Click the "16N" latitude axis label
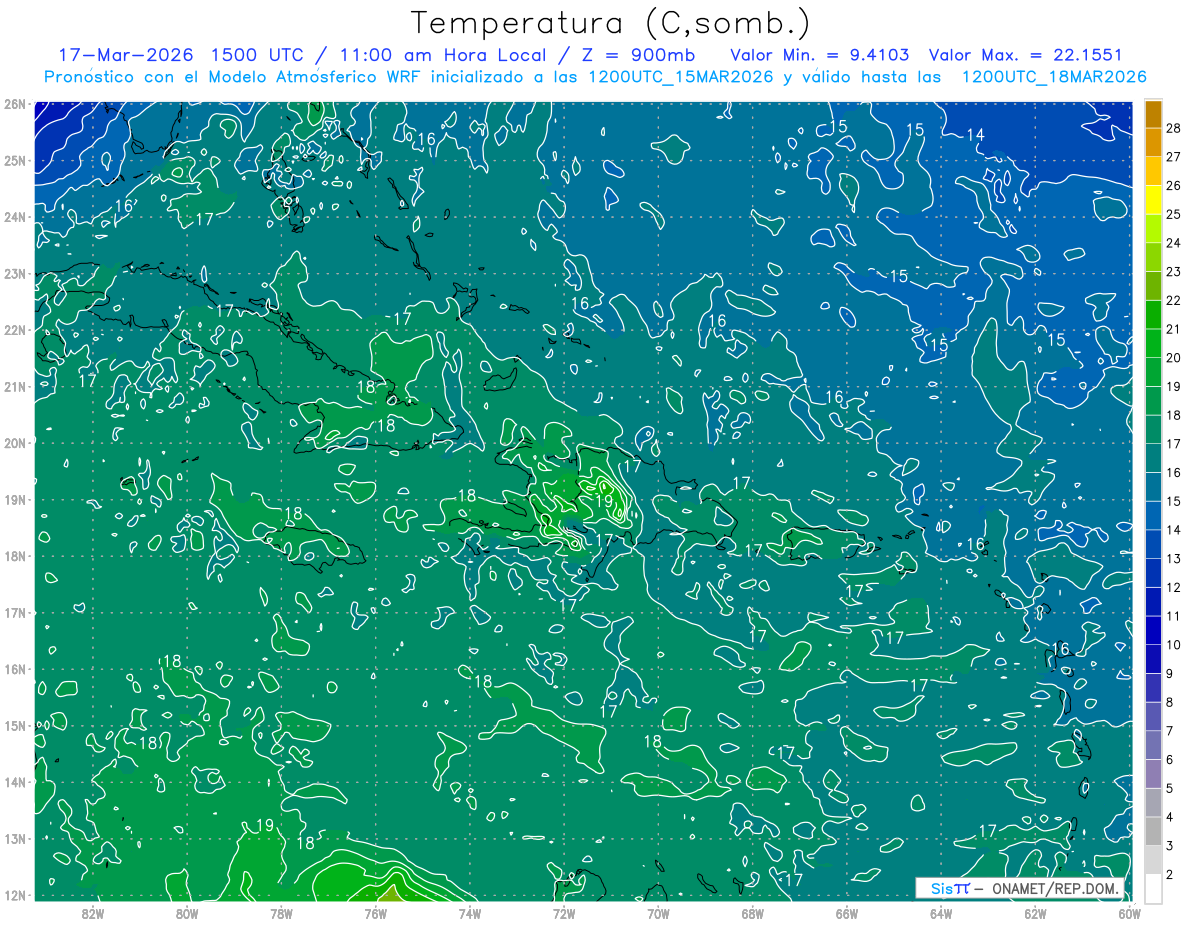This screenshot has width=1200, height=927. [x=14, y=669]
